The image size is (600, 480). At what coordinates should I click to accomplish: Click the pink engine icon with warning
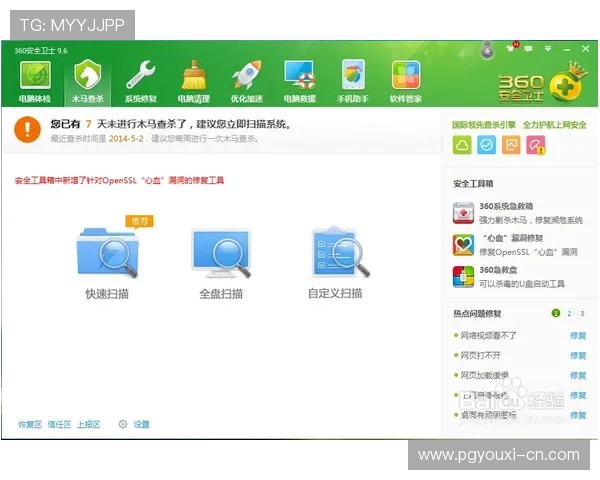point(536,145)
